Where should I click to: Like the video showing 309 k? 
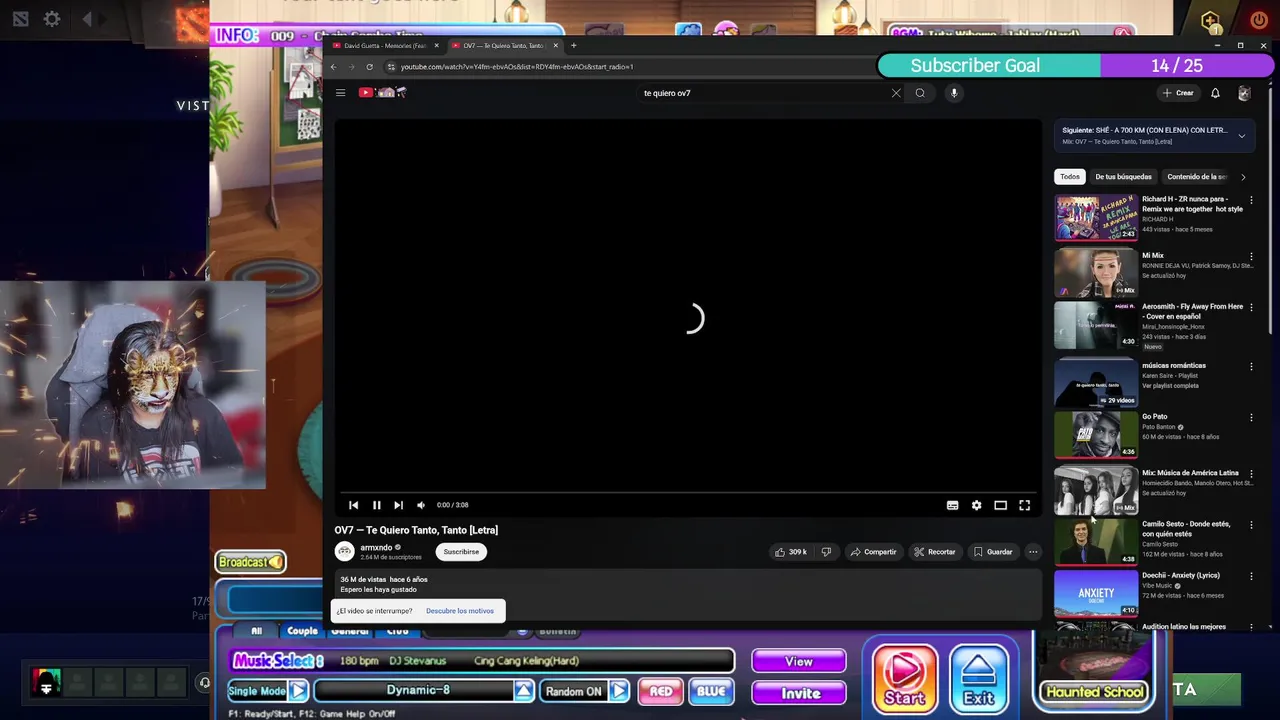[x=791, y=552]
